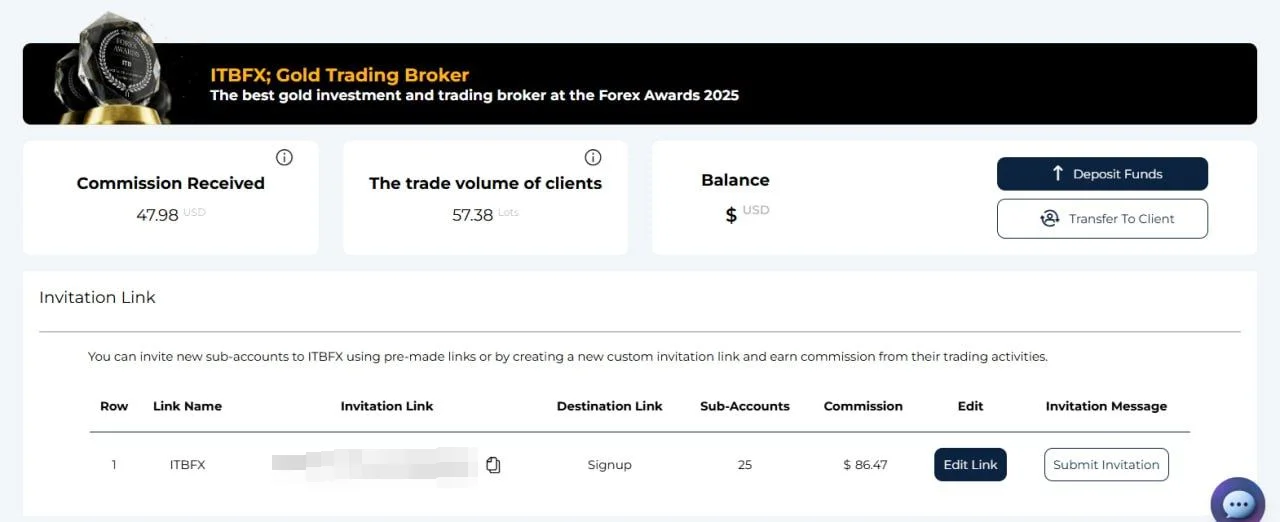This screenshot has height=522, width=1280.
Task: Click the Sub-Accounts column header
Action: (745, 406)
